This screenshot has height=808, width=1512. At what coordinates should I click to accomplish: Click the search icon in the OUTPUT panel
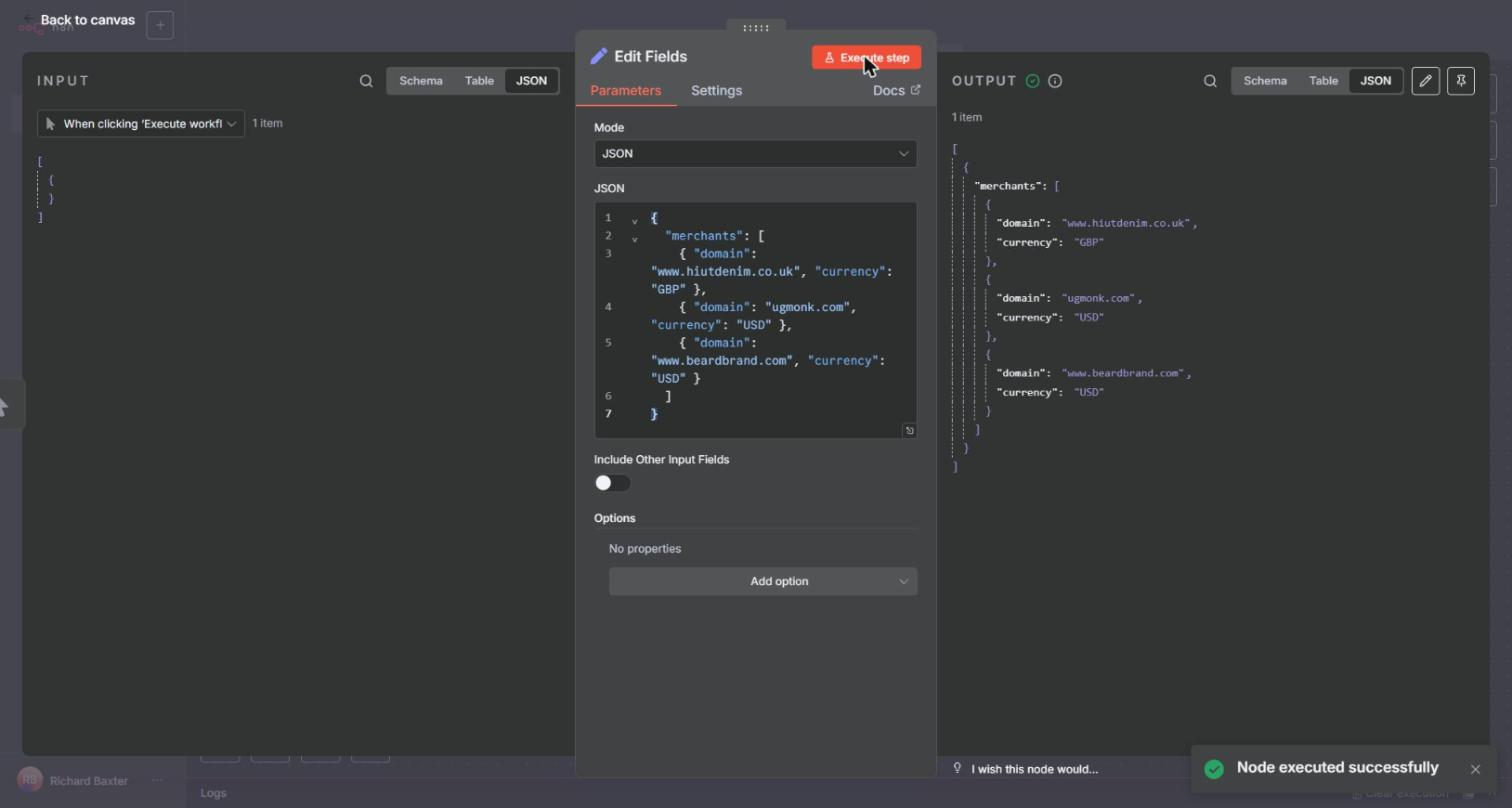[x=1210, y=81]
